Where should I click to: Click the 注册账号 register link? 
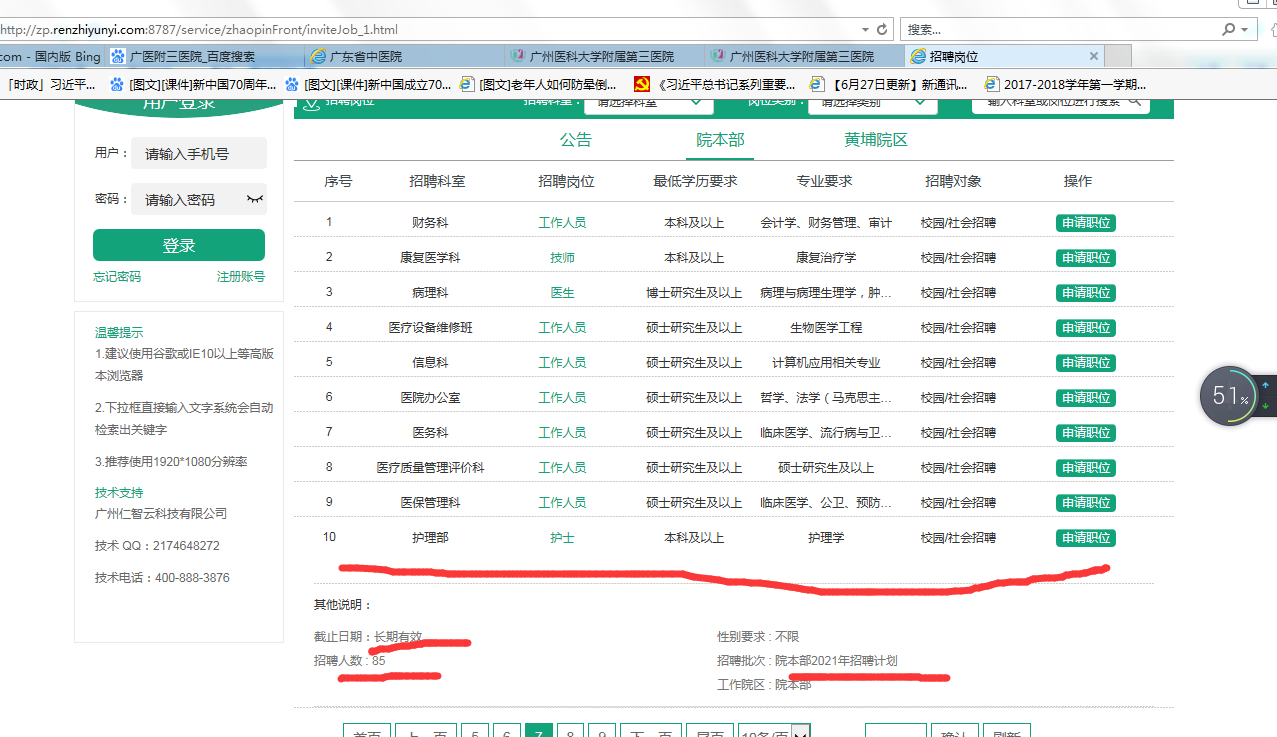pyautogui.click(x=241, y=277)
